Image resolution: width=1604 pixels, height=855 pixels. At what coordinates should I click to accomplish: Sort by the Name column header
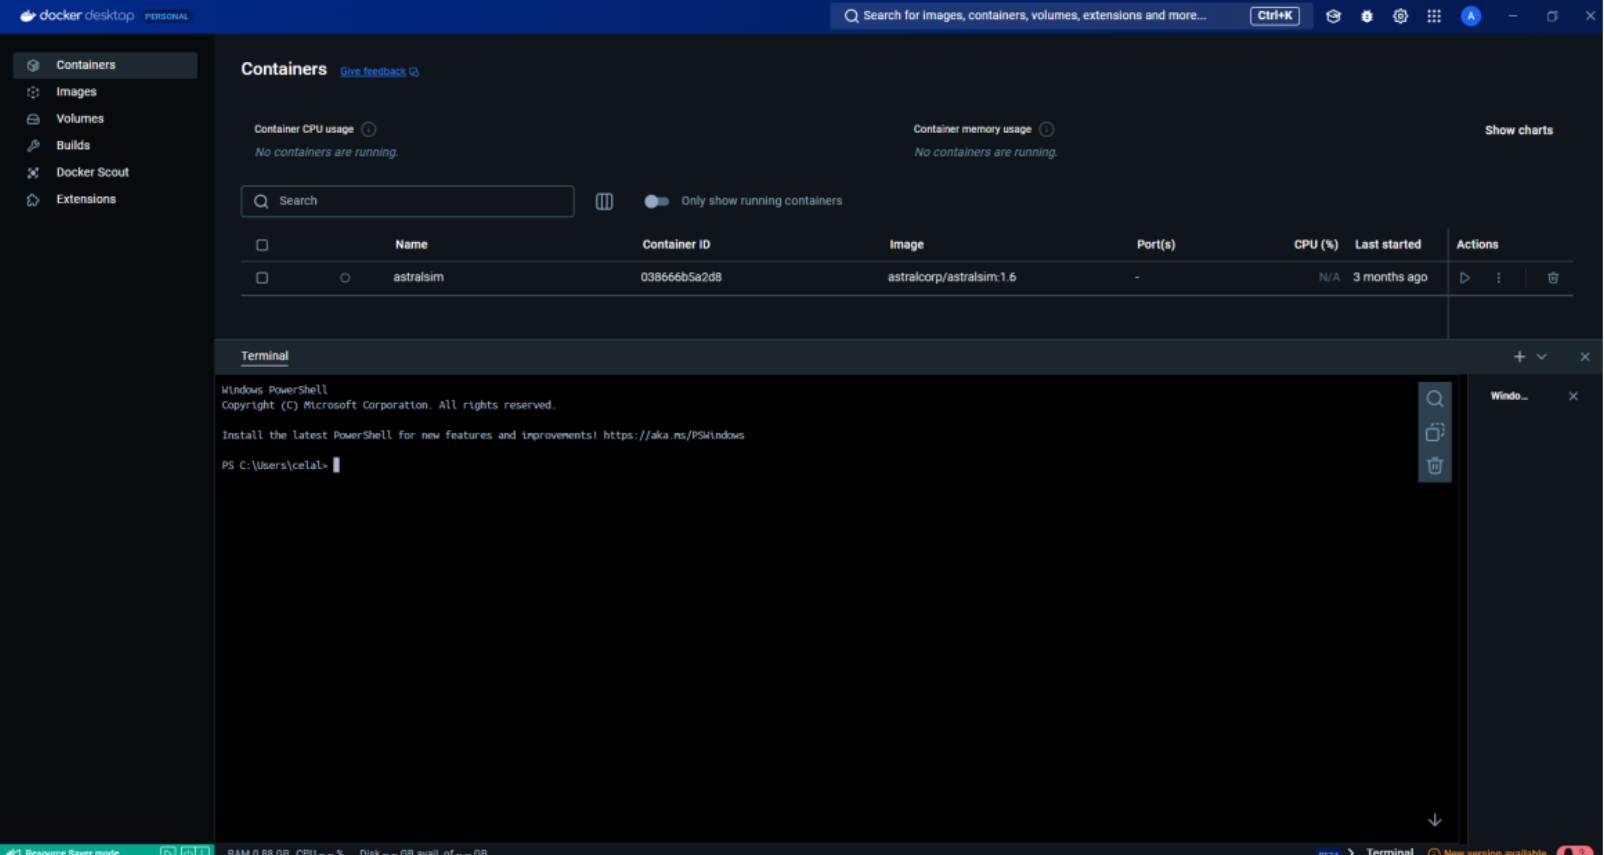(x=411, y=245)
